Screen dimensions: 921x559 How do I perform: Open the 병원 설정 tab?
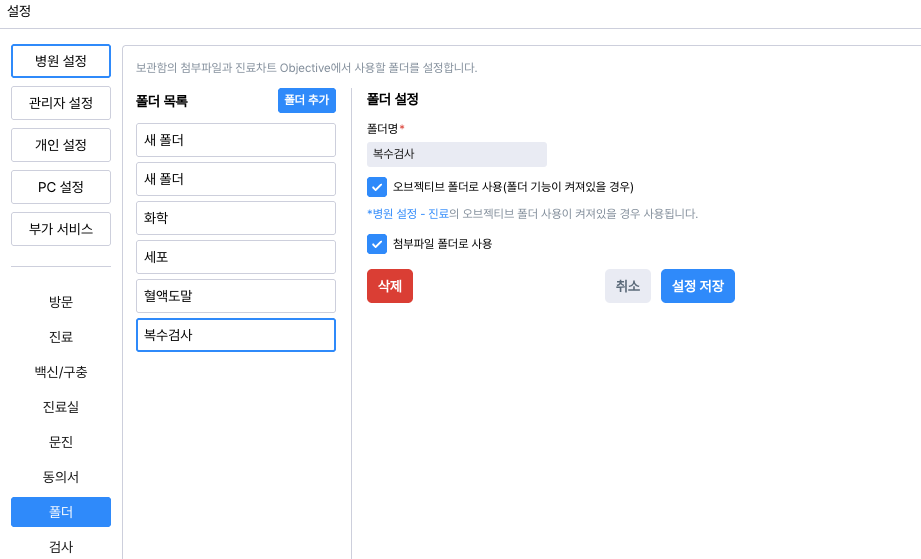point(61,61)
